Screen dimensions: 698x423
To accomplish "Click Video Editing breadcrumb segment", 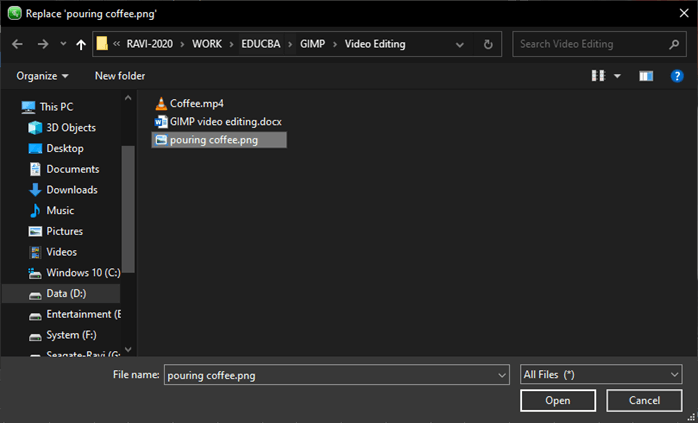I will tap(375, 44).
